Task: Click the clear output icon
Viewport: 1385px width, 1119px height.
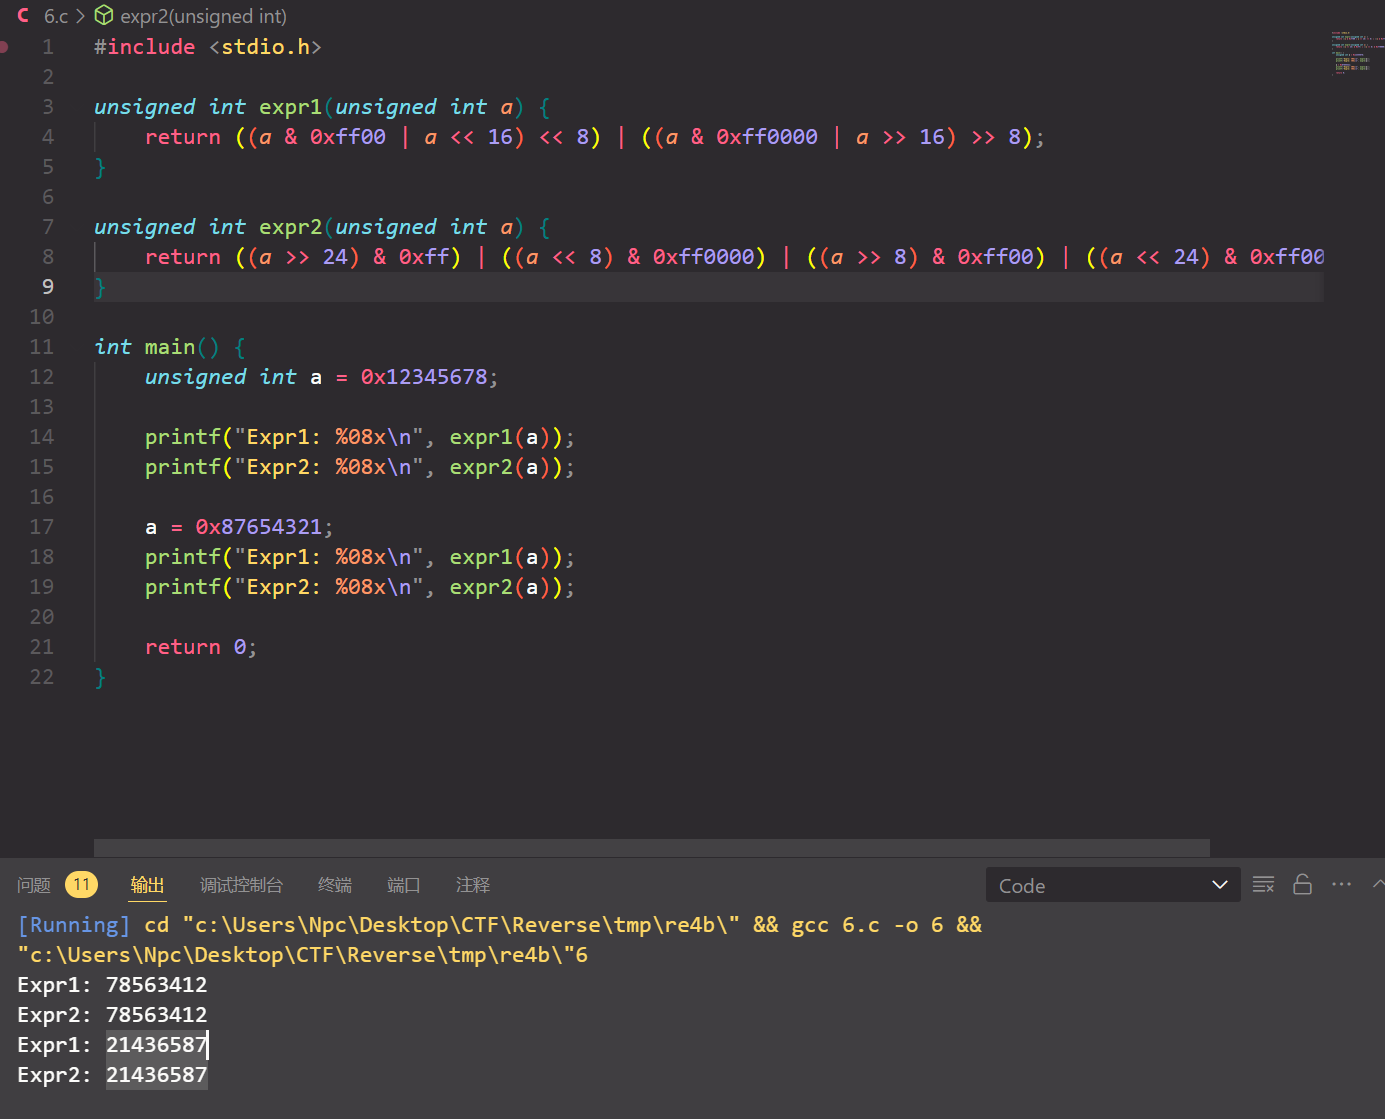Action: [x=1263, y=885]
